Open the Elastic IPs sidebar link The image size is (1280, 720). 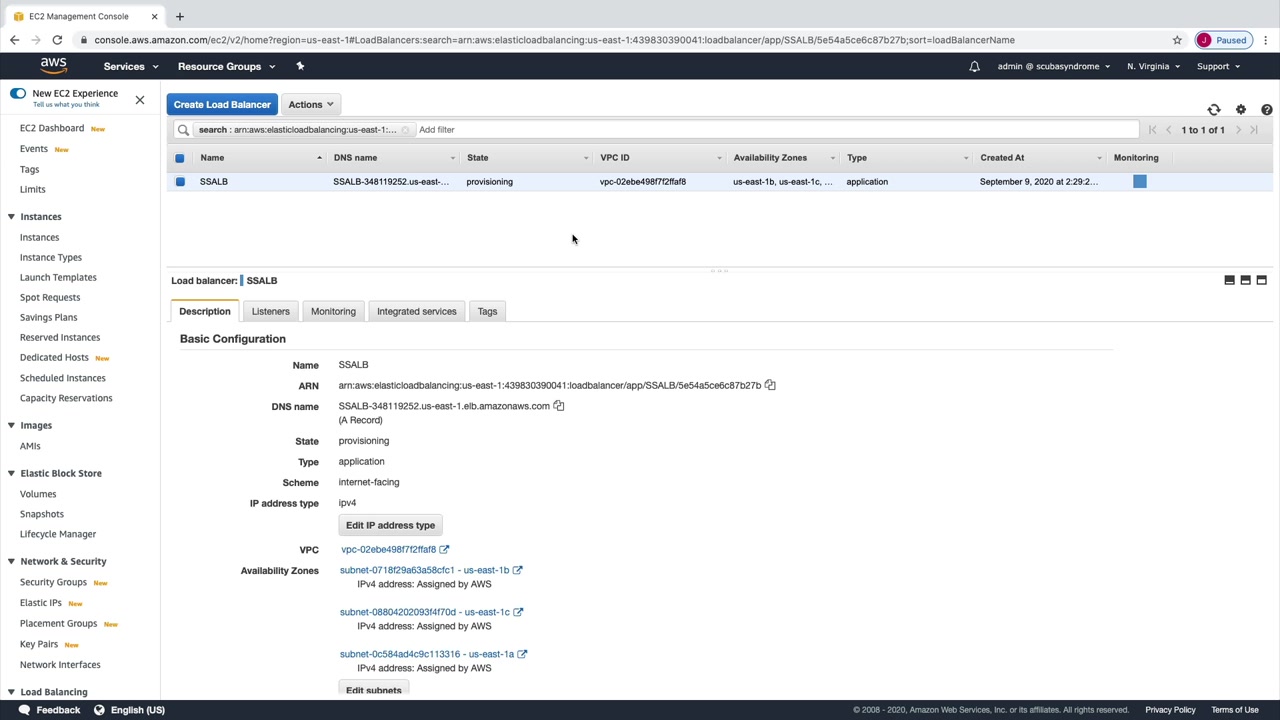click(x=41, y=603)
